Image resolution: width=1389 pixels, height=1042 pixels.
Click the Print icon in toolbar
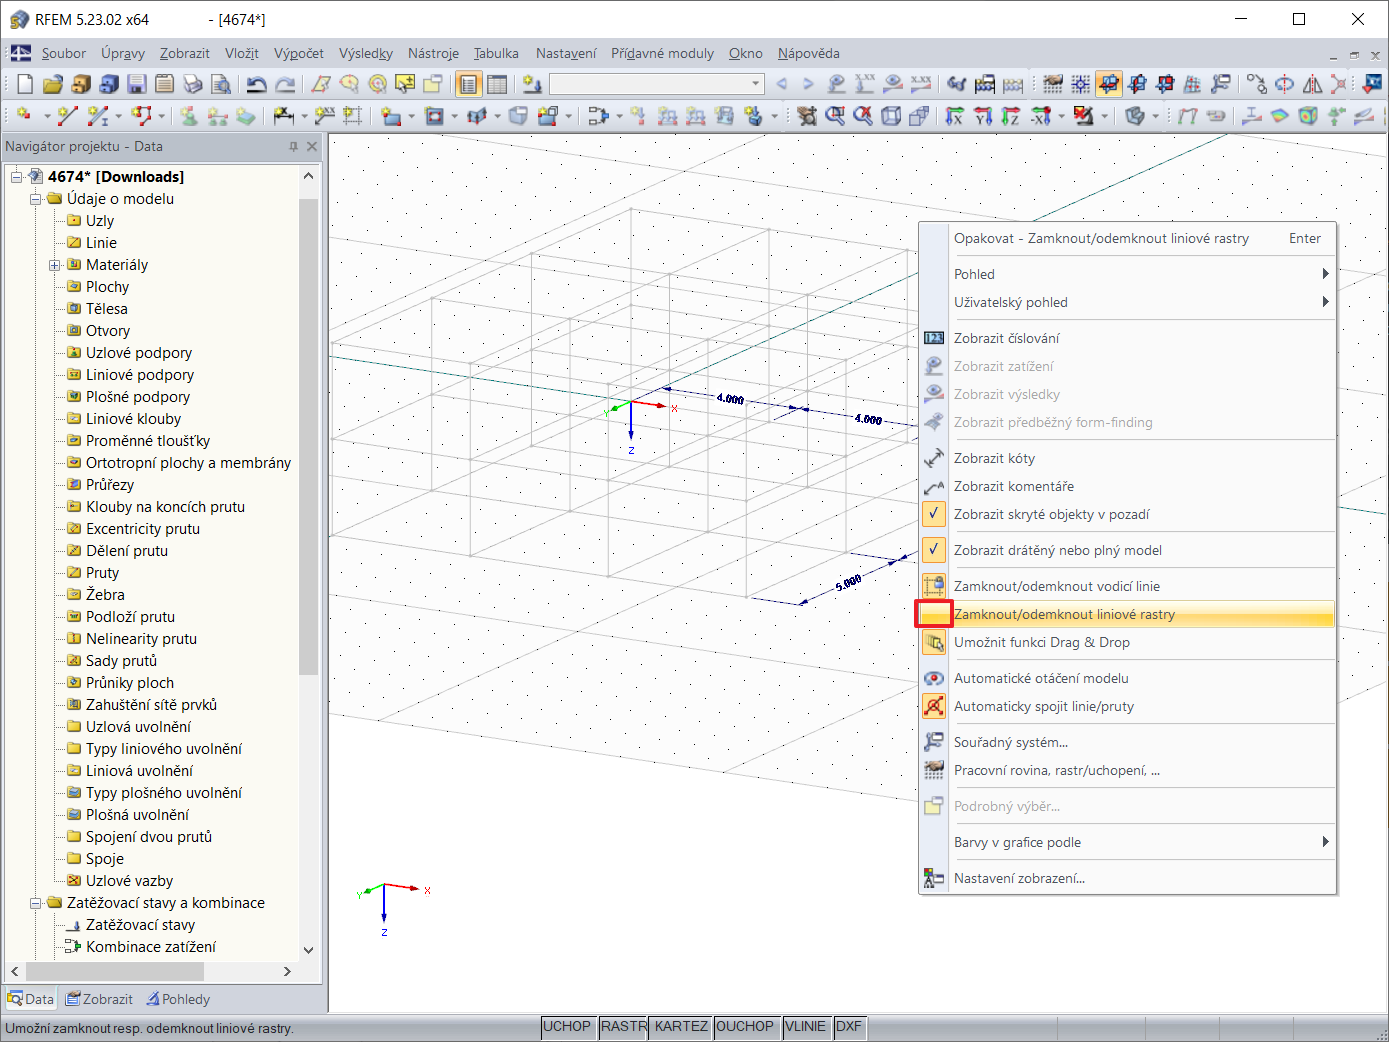(x=193, y=85)
